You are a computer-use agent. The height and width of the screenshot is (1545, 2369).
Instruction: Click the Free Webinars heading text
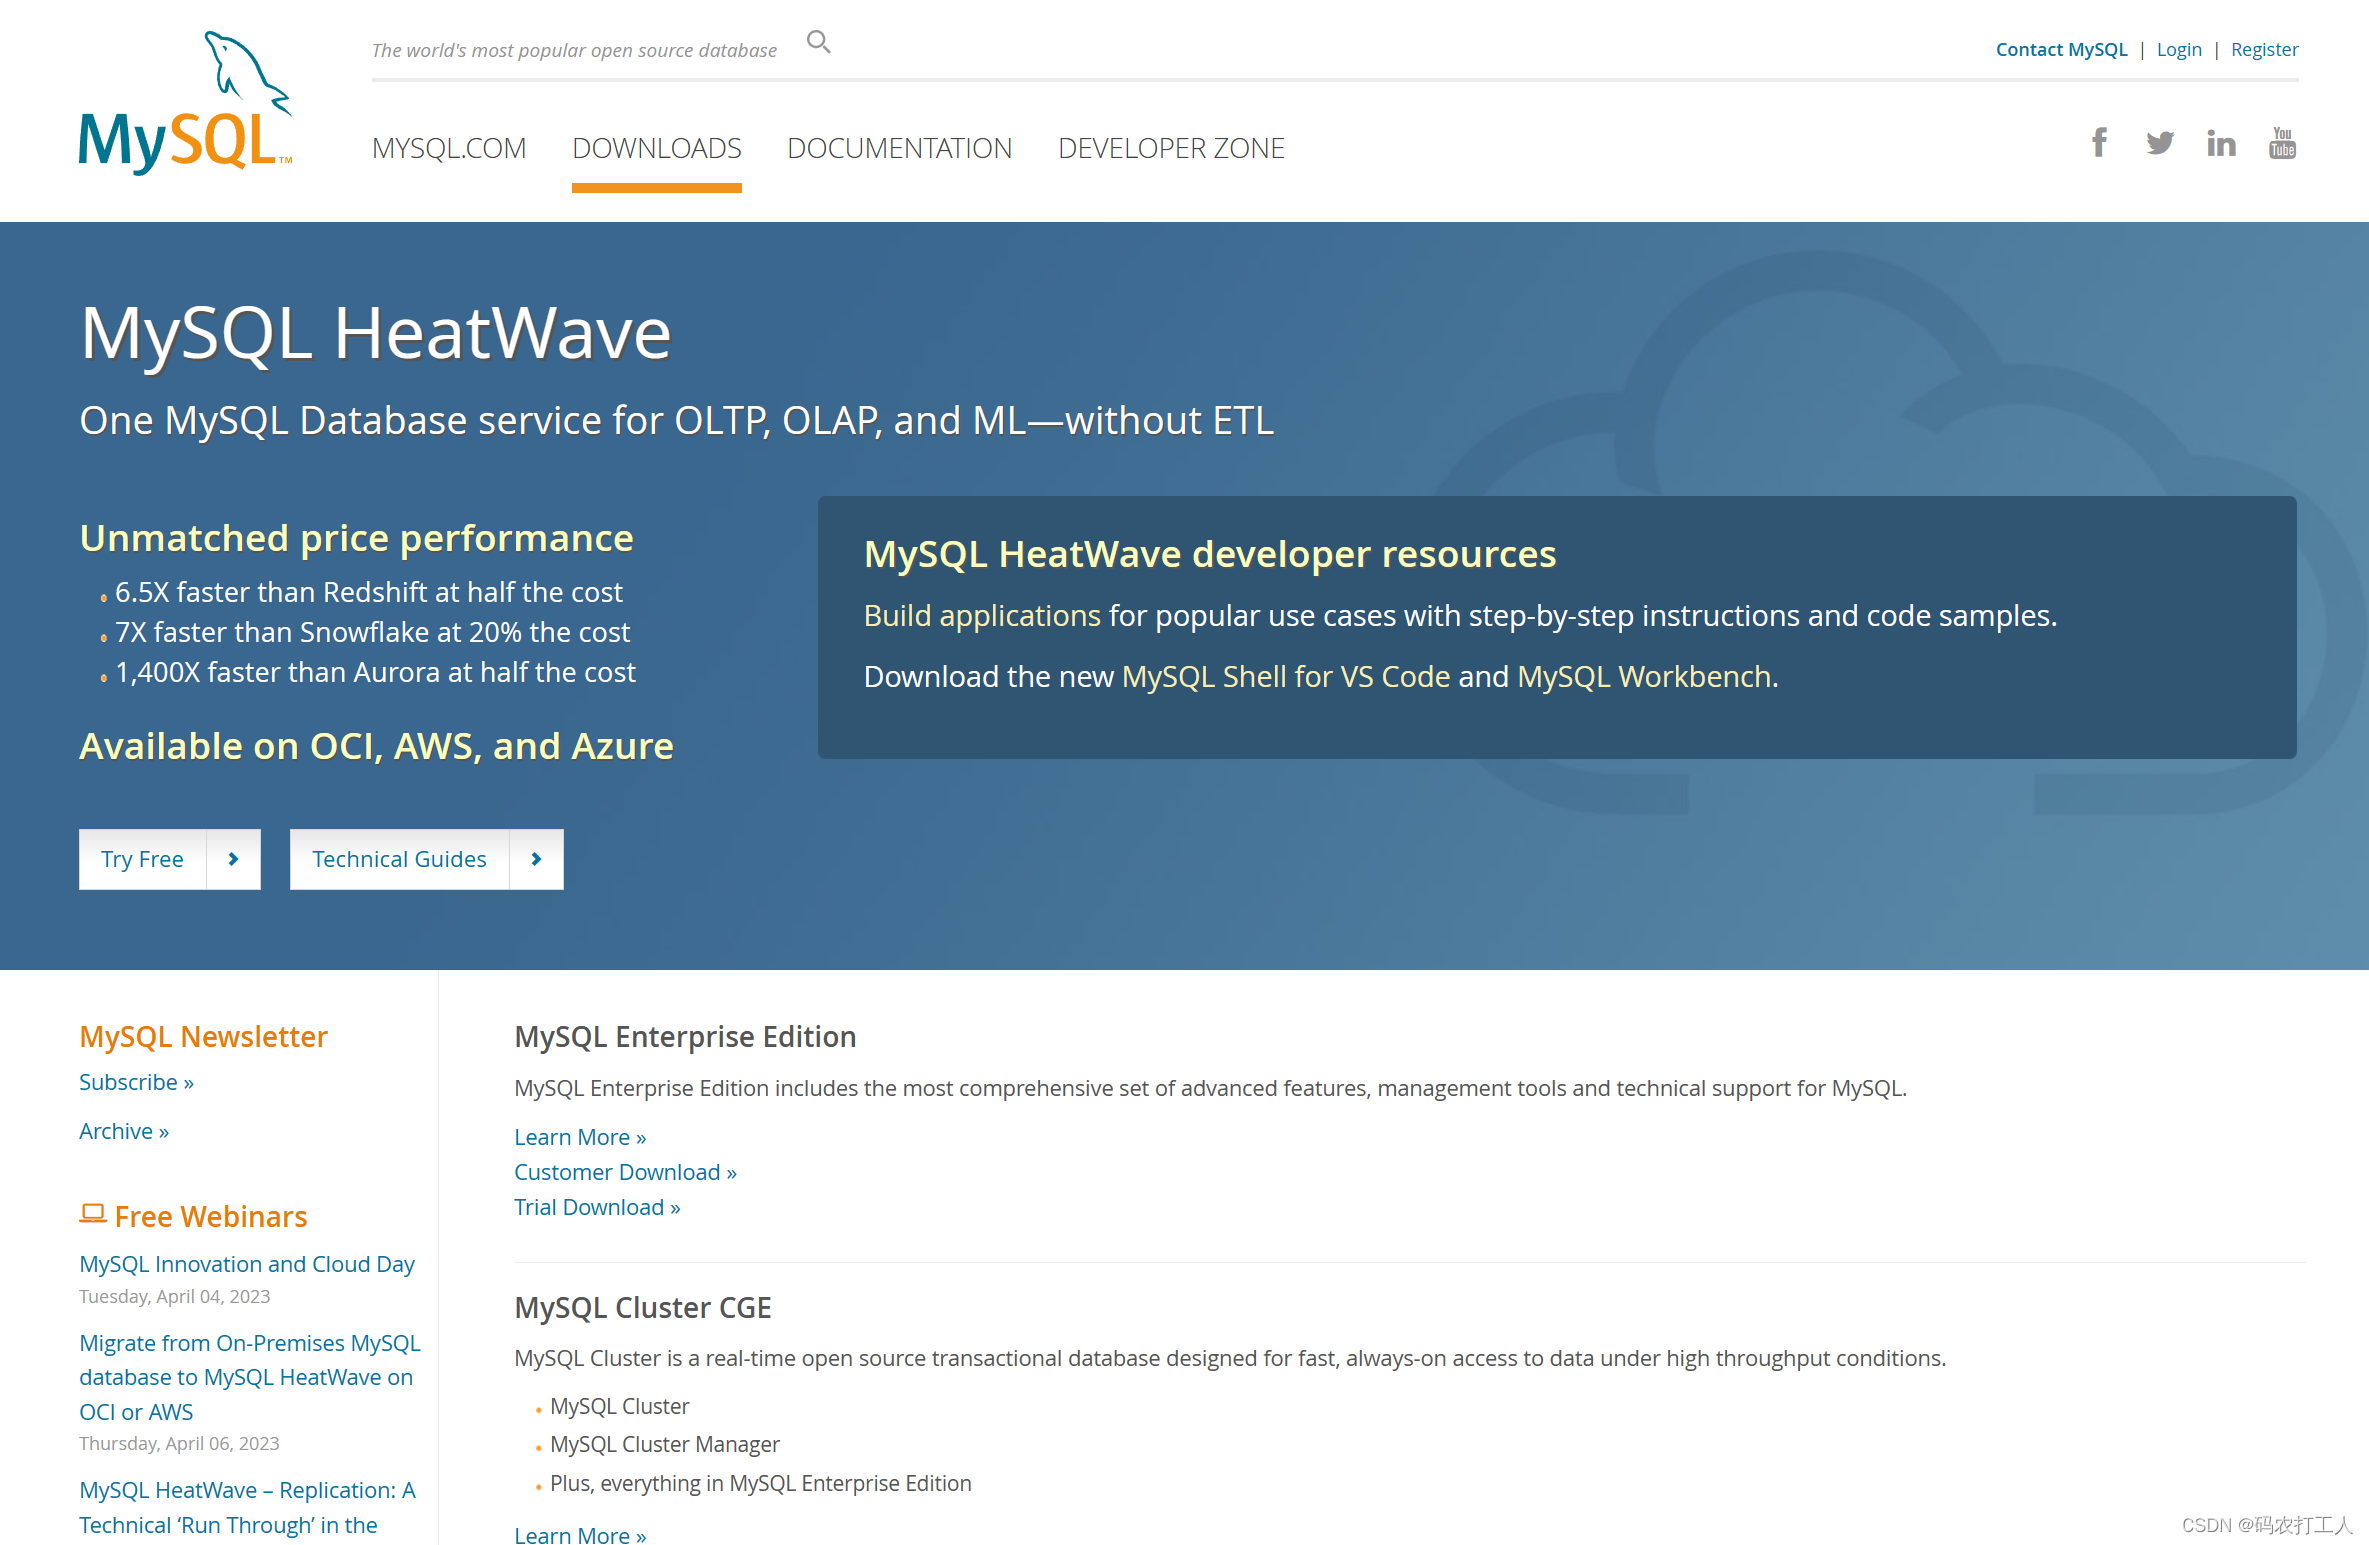pos(211,1216)
